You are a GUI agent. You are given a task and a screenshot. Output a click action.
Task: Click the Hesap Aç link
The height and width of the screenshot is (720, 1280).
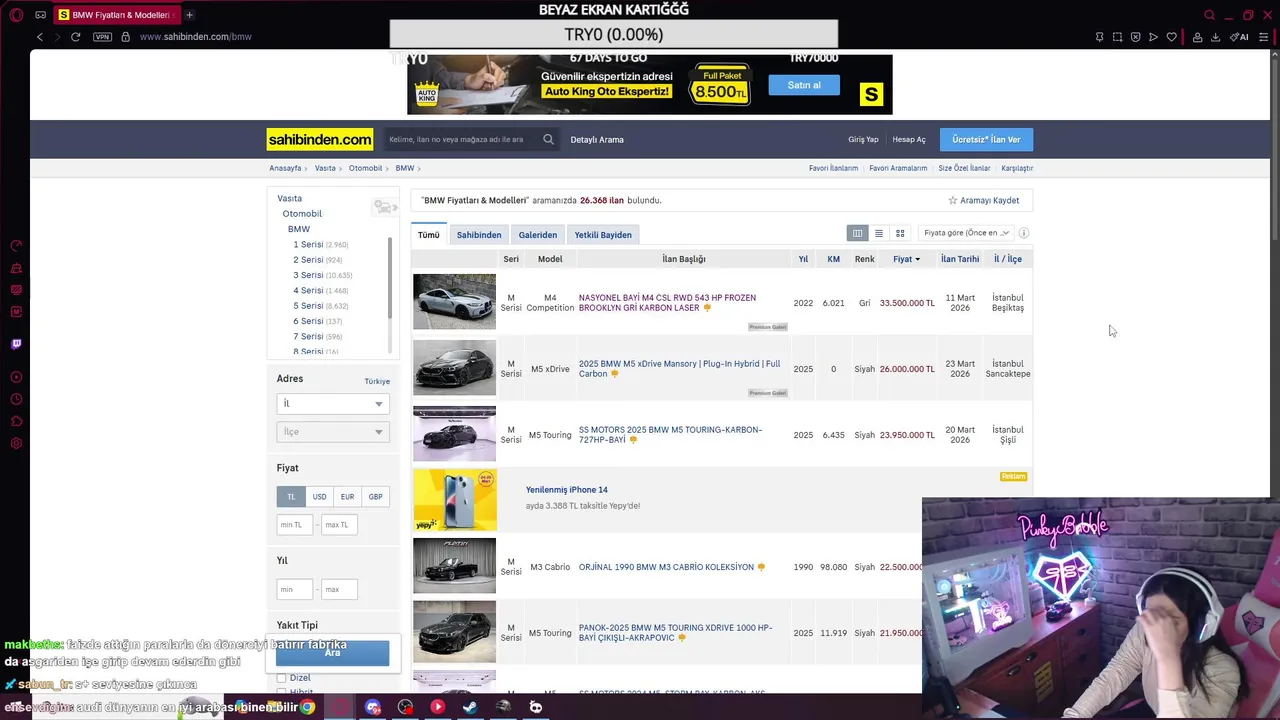pos(909,140)
